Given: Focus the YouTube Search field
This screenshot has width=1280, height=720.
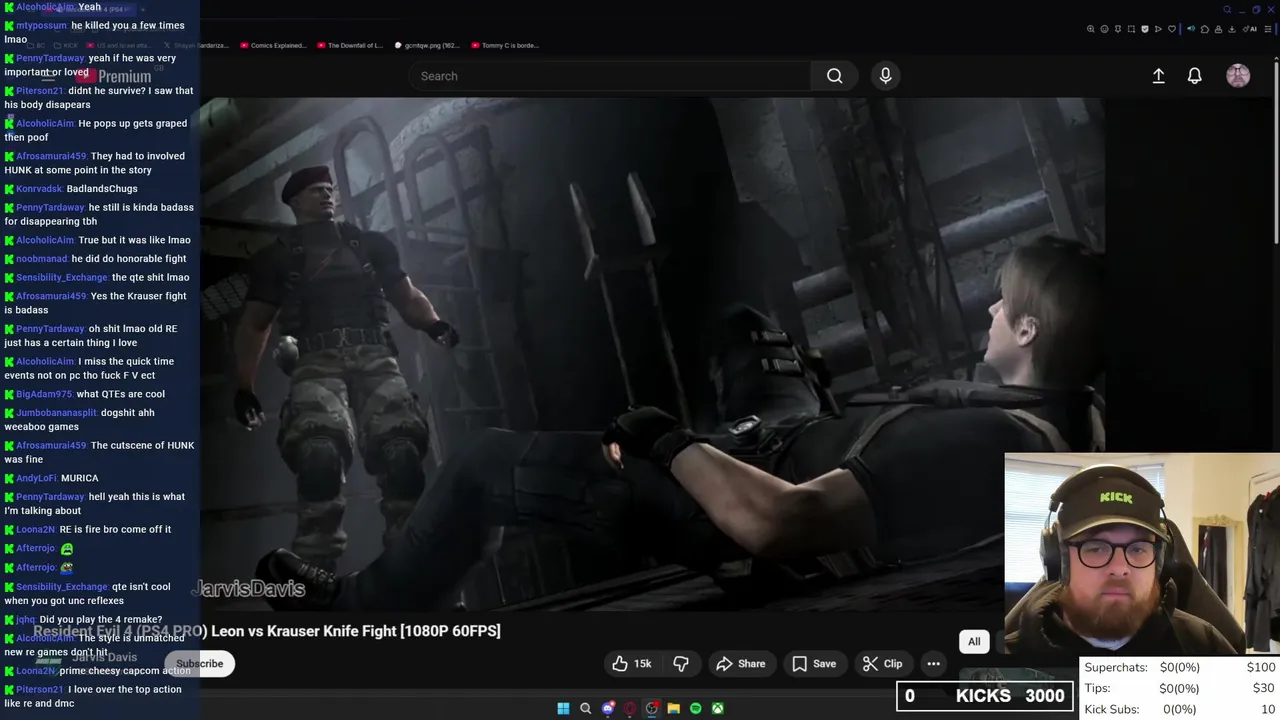Looking at the screenshot, I should [x=610, y=76].
